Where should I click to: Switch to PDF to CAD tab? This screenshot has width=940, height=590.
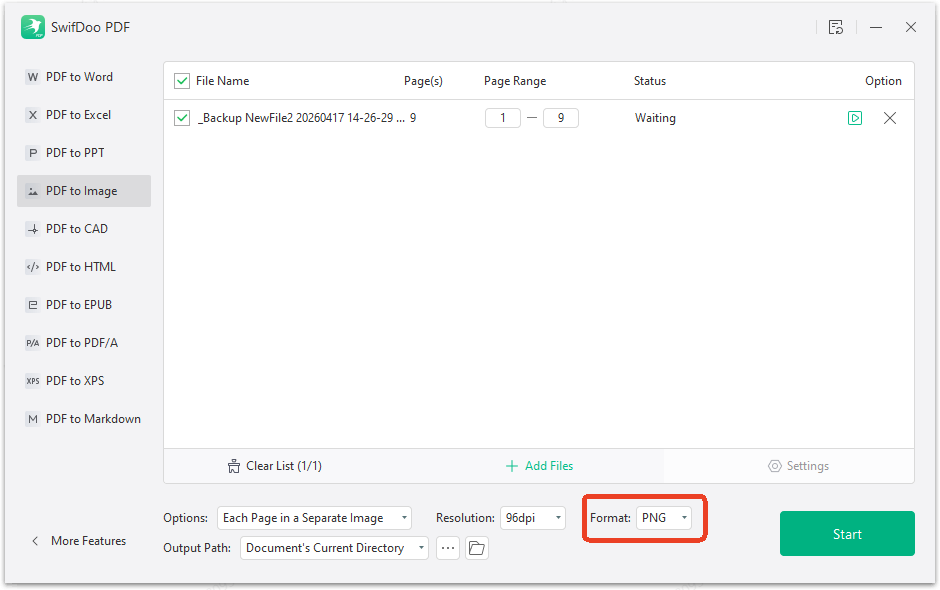pyautogui.click(x=84, y=229)
